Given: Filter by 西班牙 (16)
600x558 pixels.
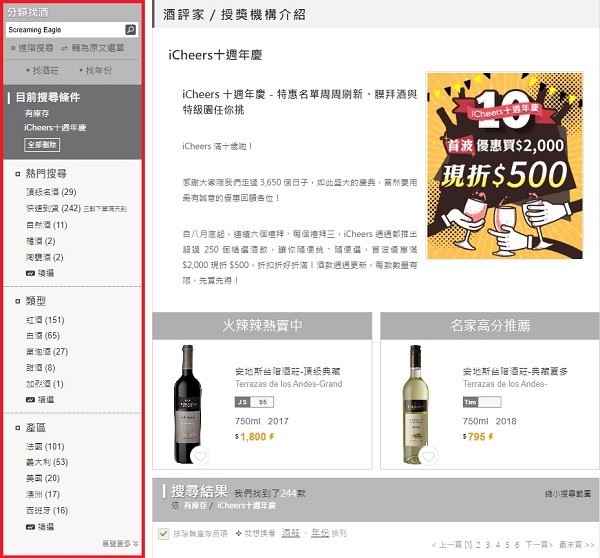Looking at the screenshot, I should pos(47,511).
